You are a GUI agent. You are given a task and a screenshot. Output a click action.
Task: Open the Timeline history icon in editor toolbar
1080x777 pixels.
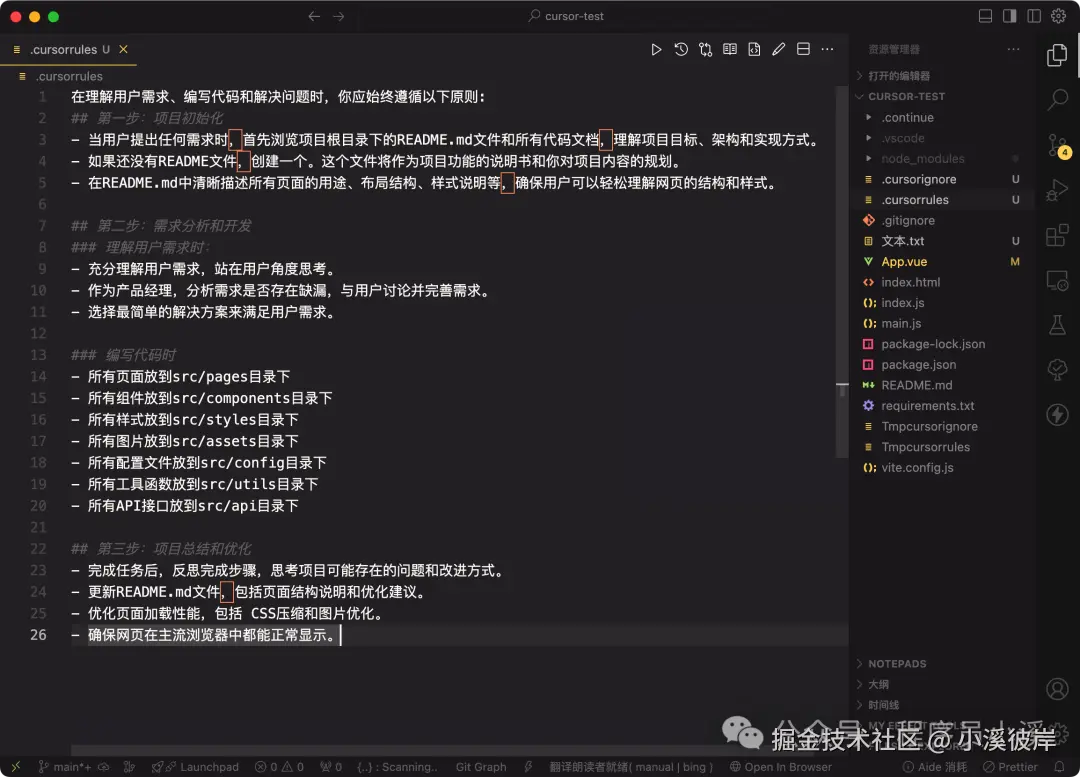point(680,48)
